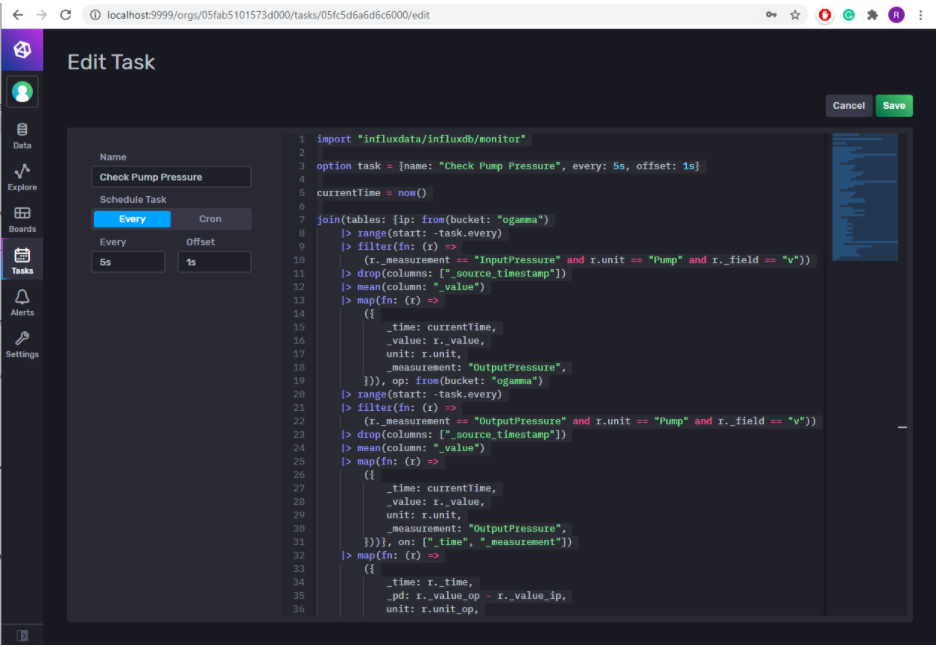
Task: Save the Check Pump Pressure task
Action: click(893, 104)
